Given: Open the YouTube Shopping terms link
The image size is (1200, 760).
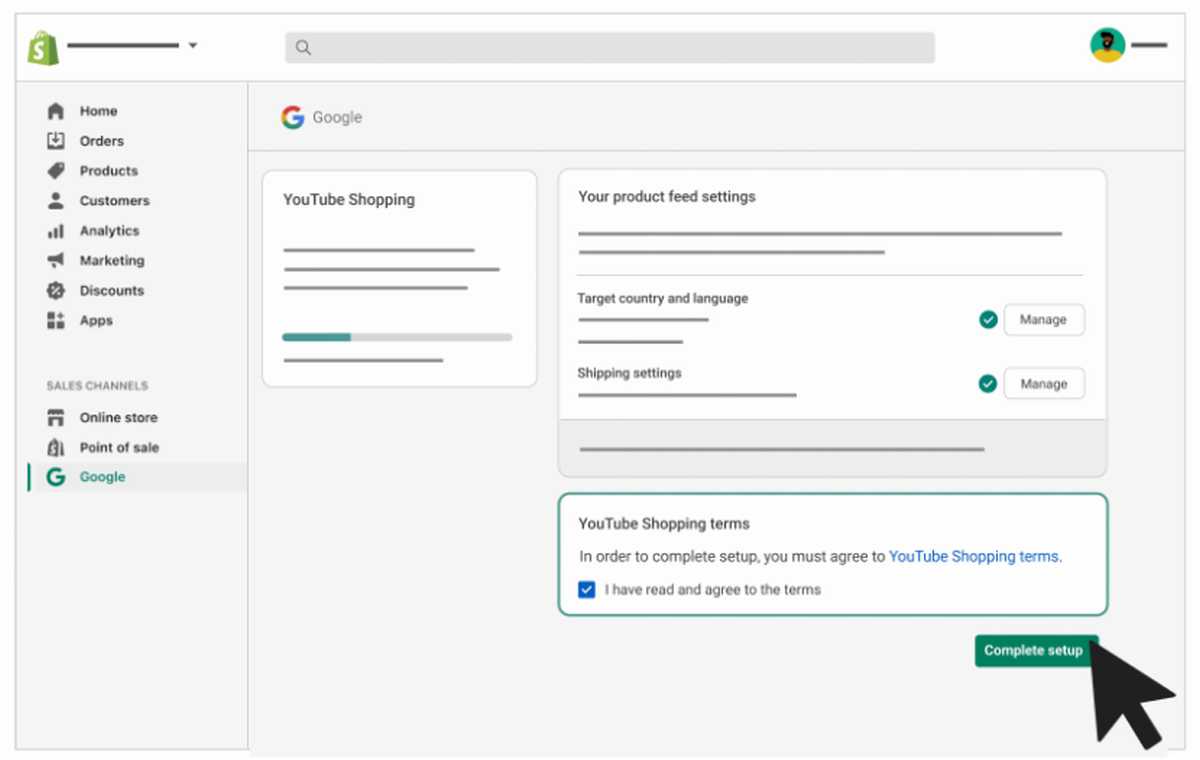Looking at the screenshot, I should [x=973, y=557].
